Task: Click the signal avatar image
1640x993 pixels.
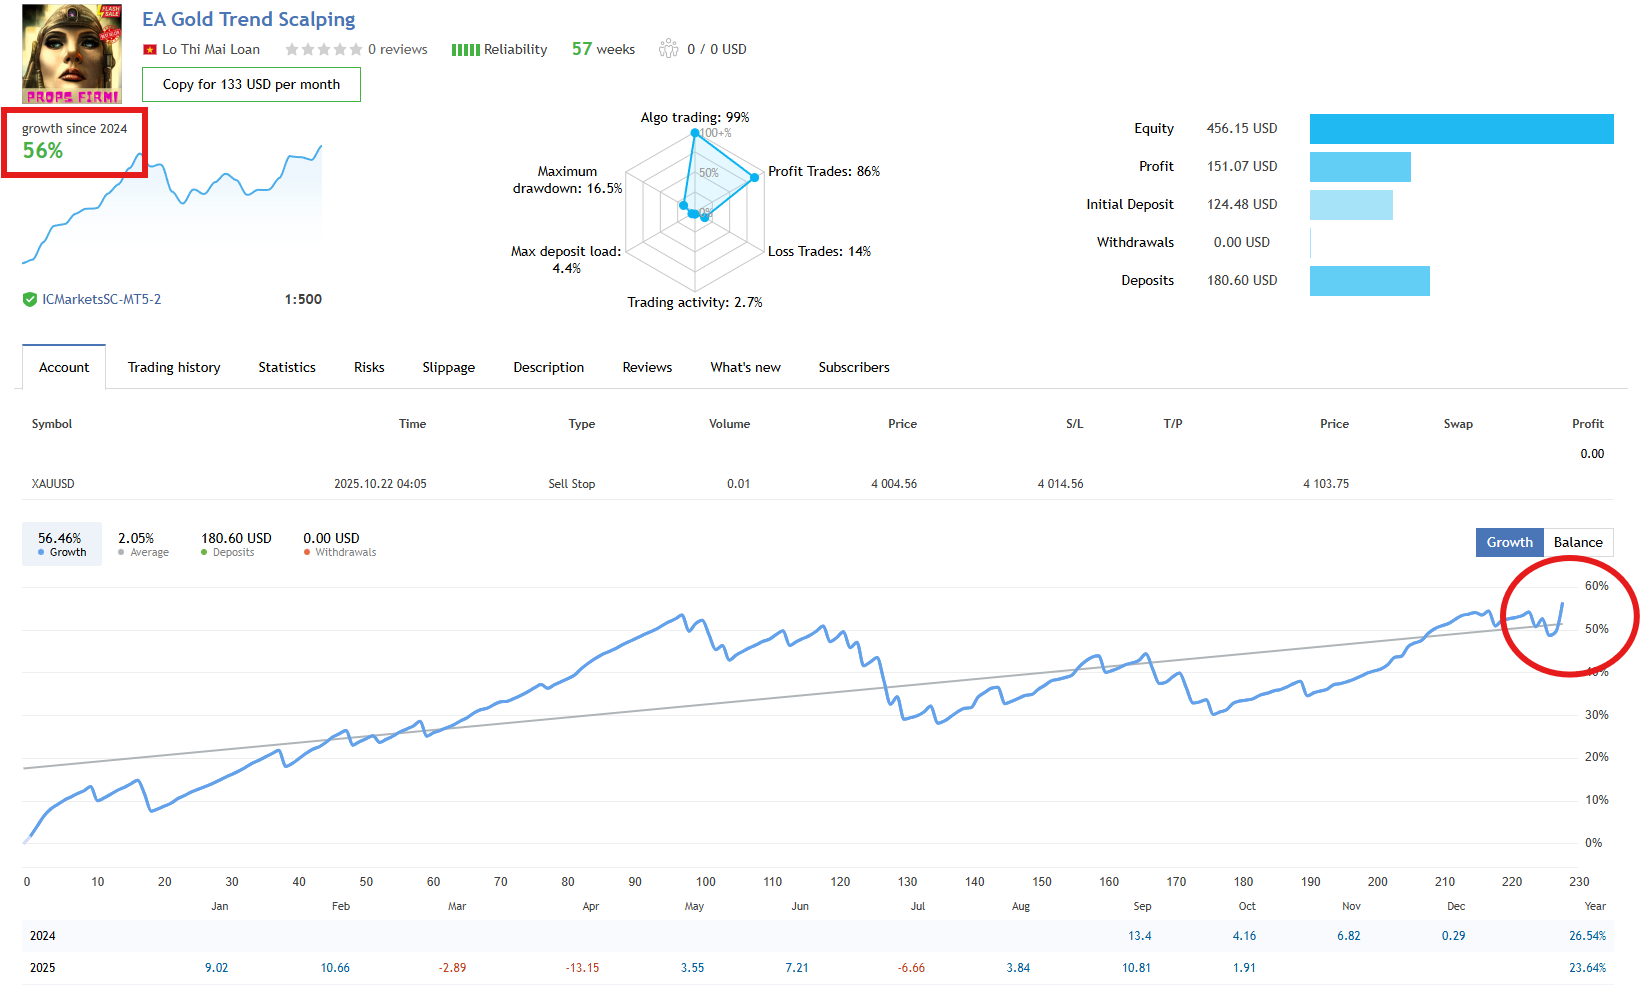Action: [72, 54]
